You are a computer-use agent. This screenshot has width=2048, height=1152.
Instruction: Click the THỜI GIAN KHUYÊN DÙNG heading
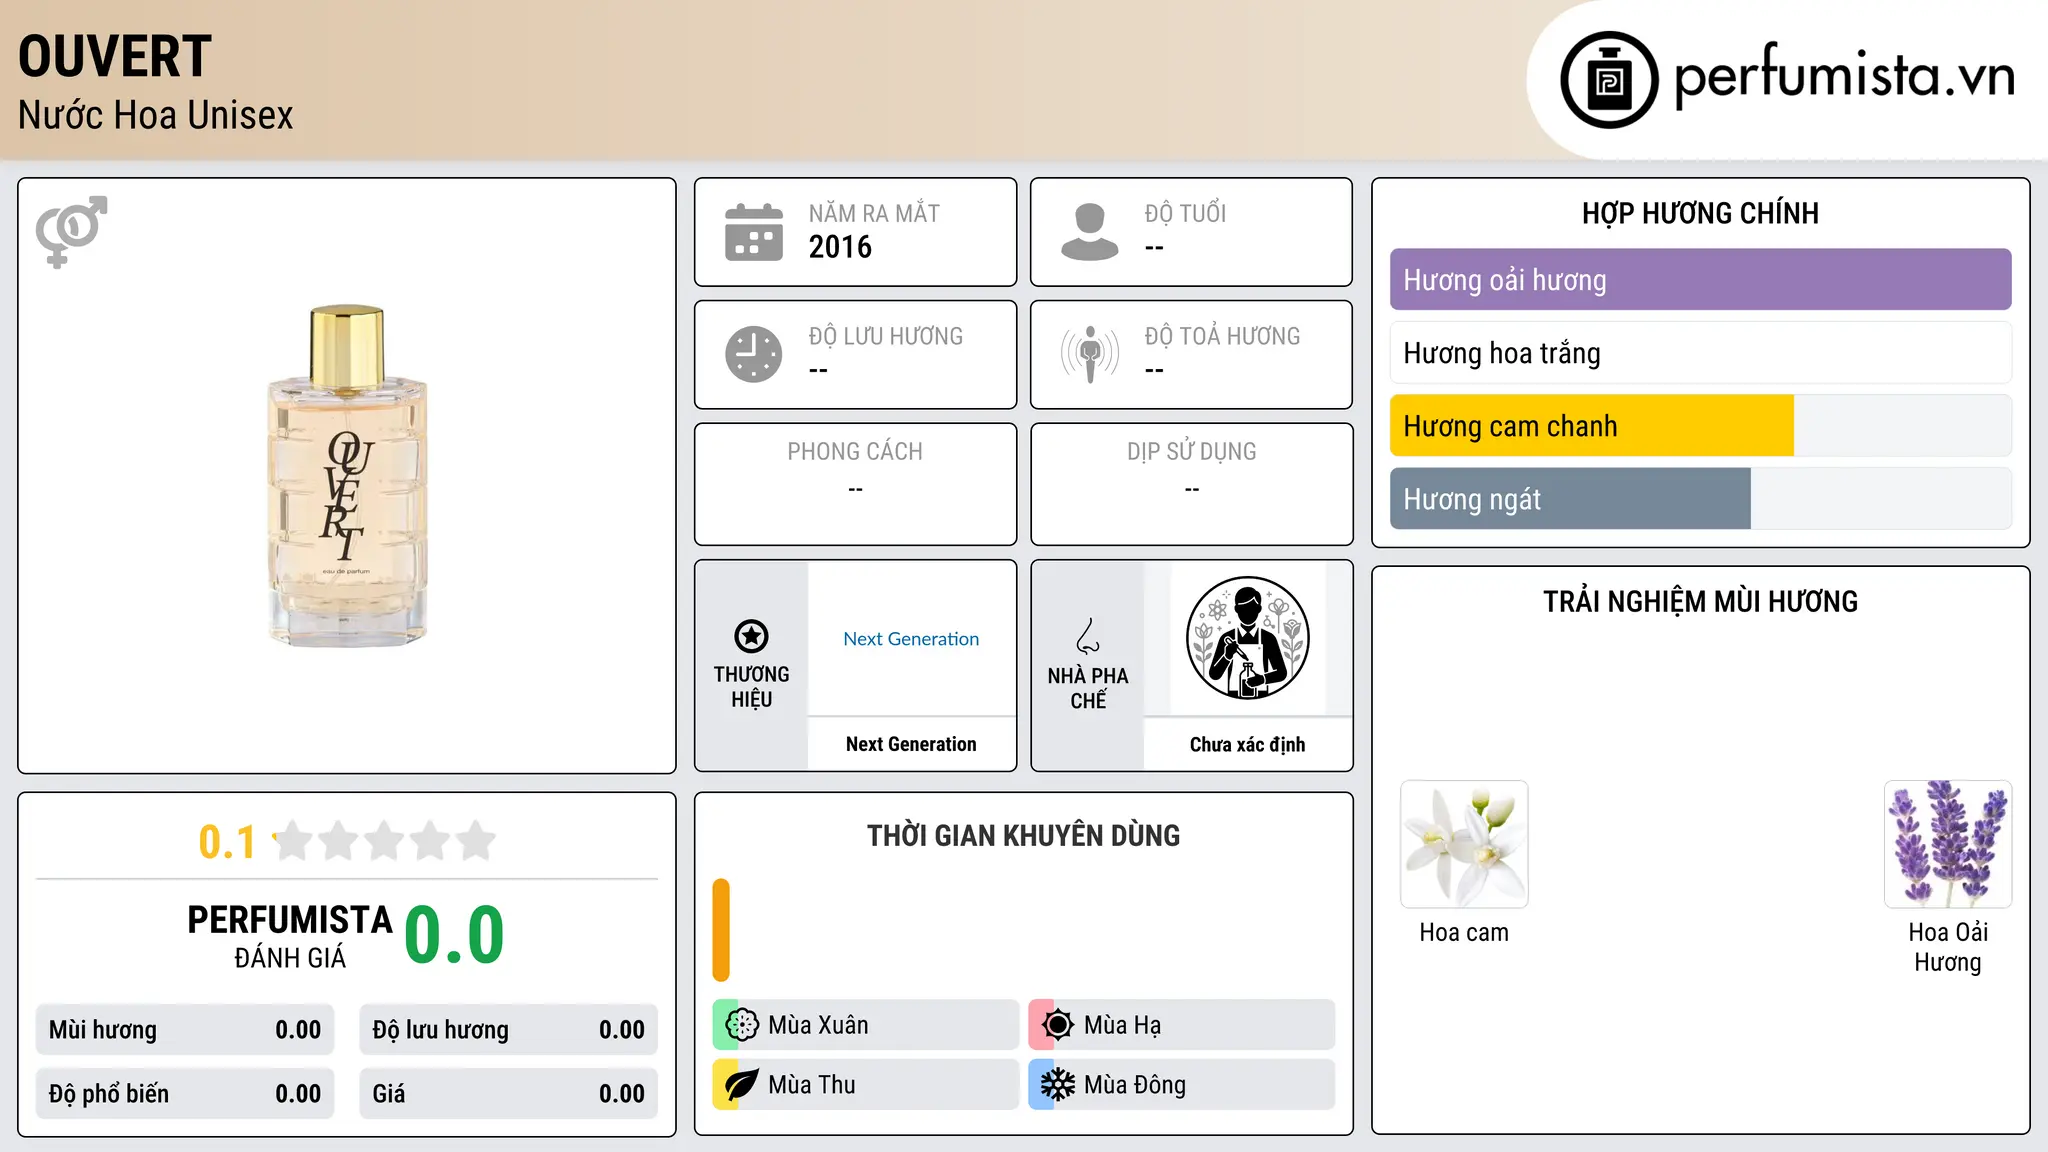pyautogui.click(x=1024, y=836)
